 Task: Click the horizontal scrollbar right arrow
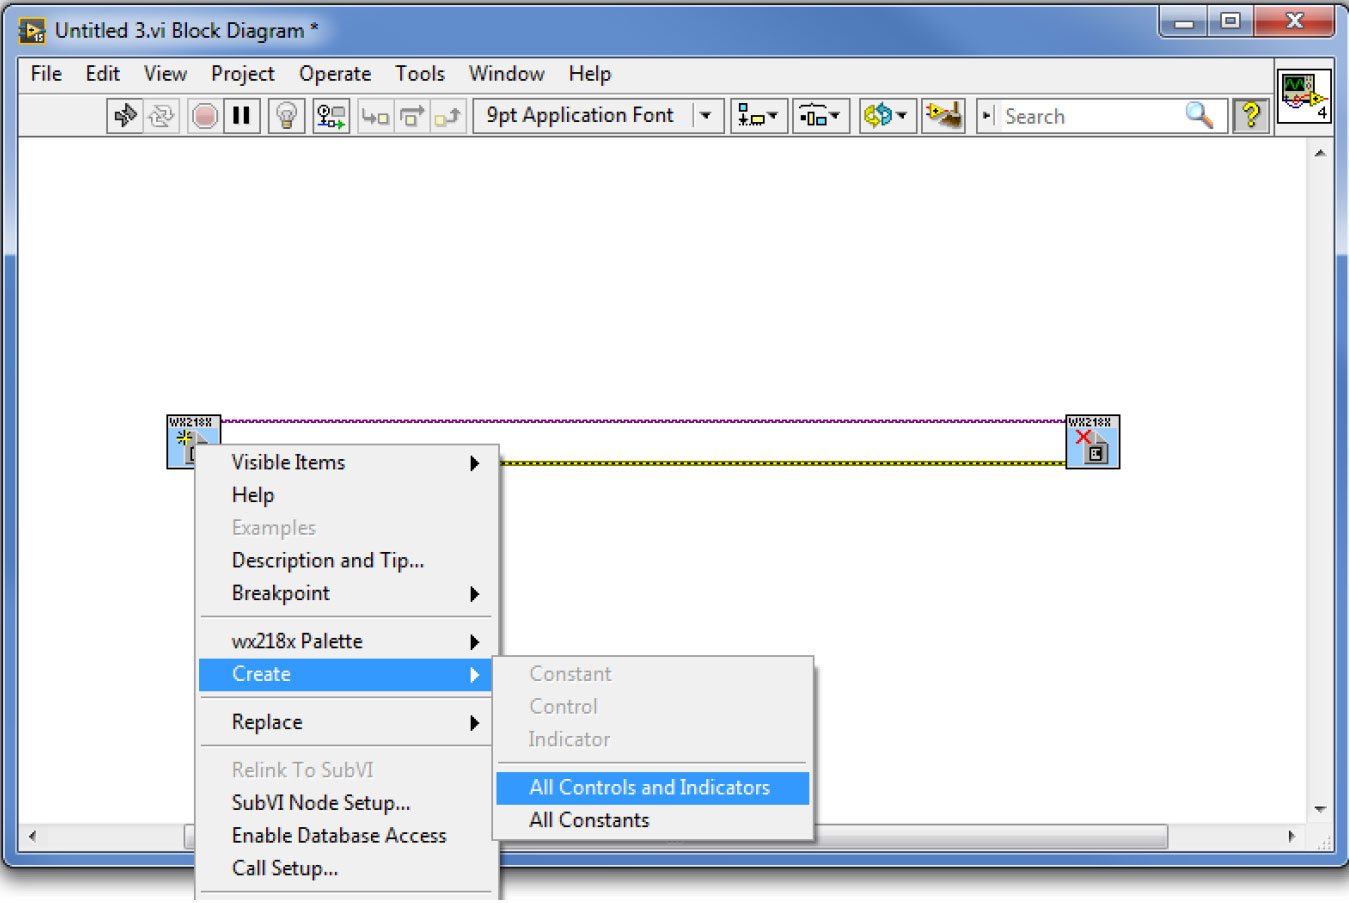[x=1291, y=836]
